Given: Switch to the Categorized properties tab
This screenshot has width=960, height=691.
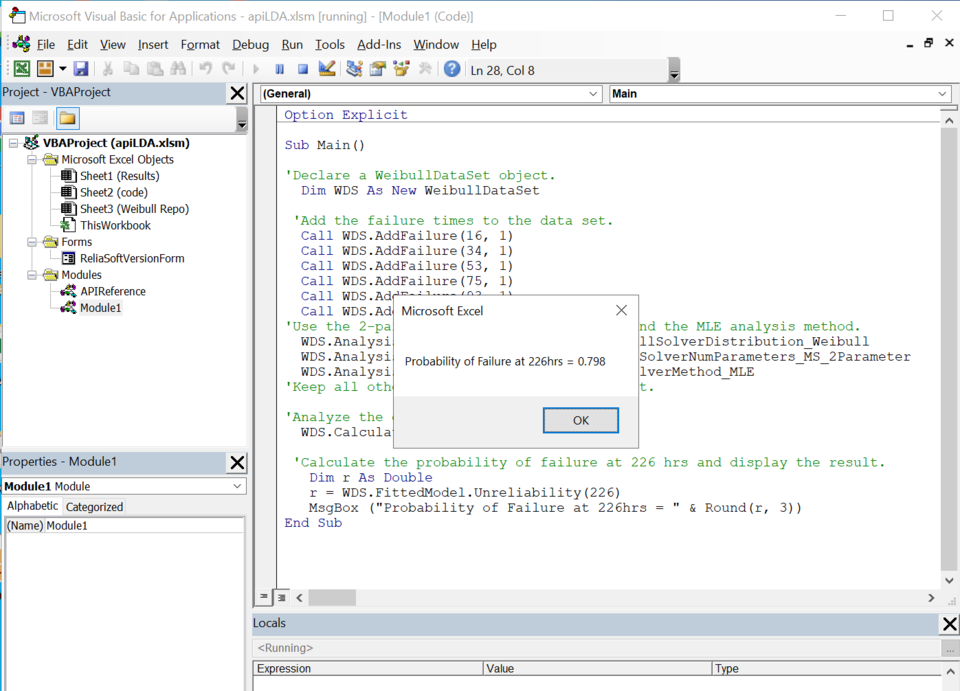Looking at the screenshot, I should click(94, 507).
